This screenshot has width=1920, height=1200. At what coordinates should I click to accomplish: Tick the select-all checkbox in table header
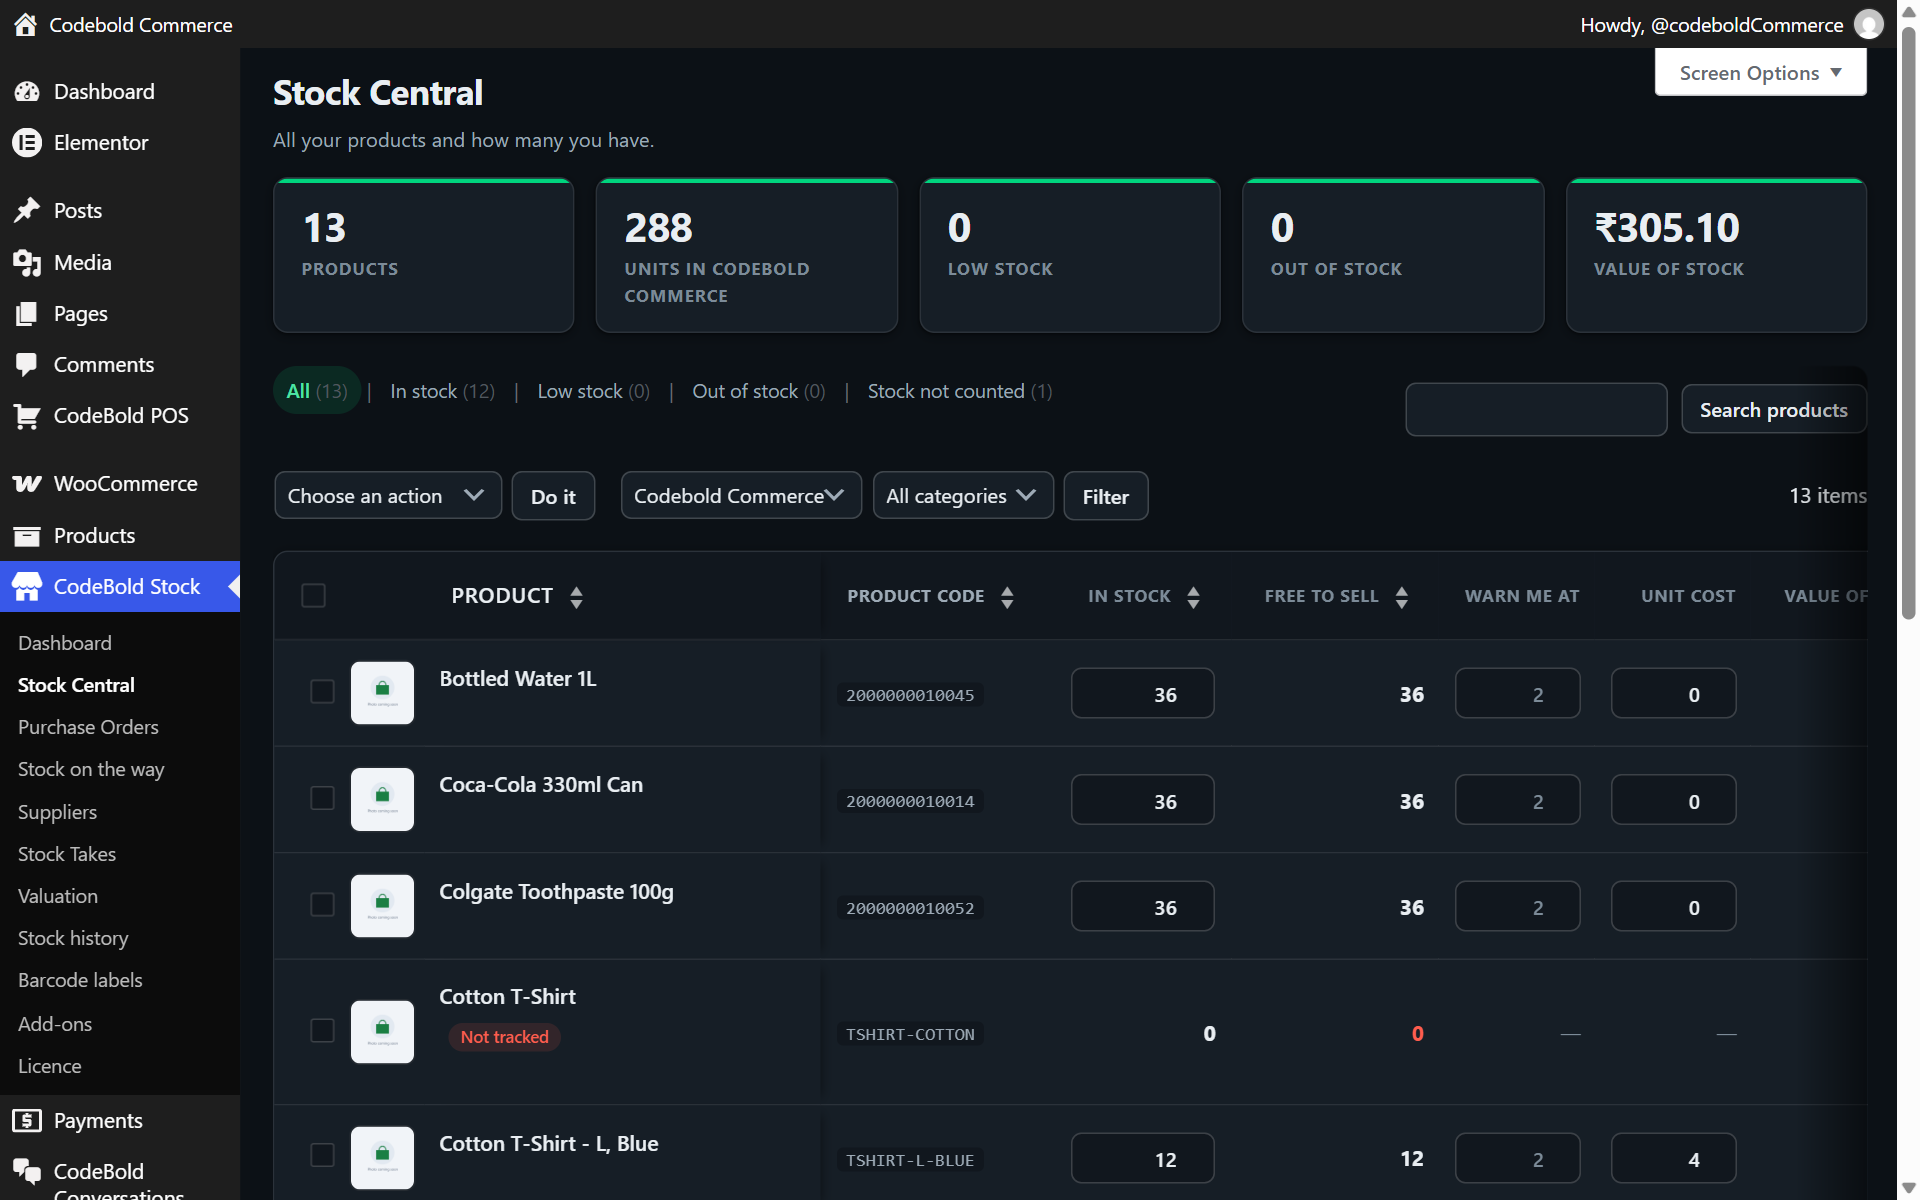pyautogui.click(x=313, y=595)
